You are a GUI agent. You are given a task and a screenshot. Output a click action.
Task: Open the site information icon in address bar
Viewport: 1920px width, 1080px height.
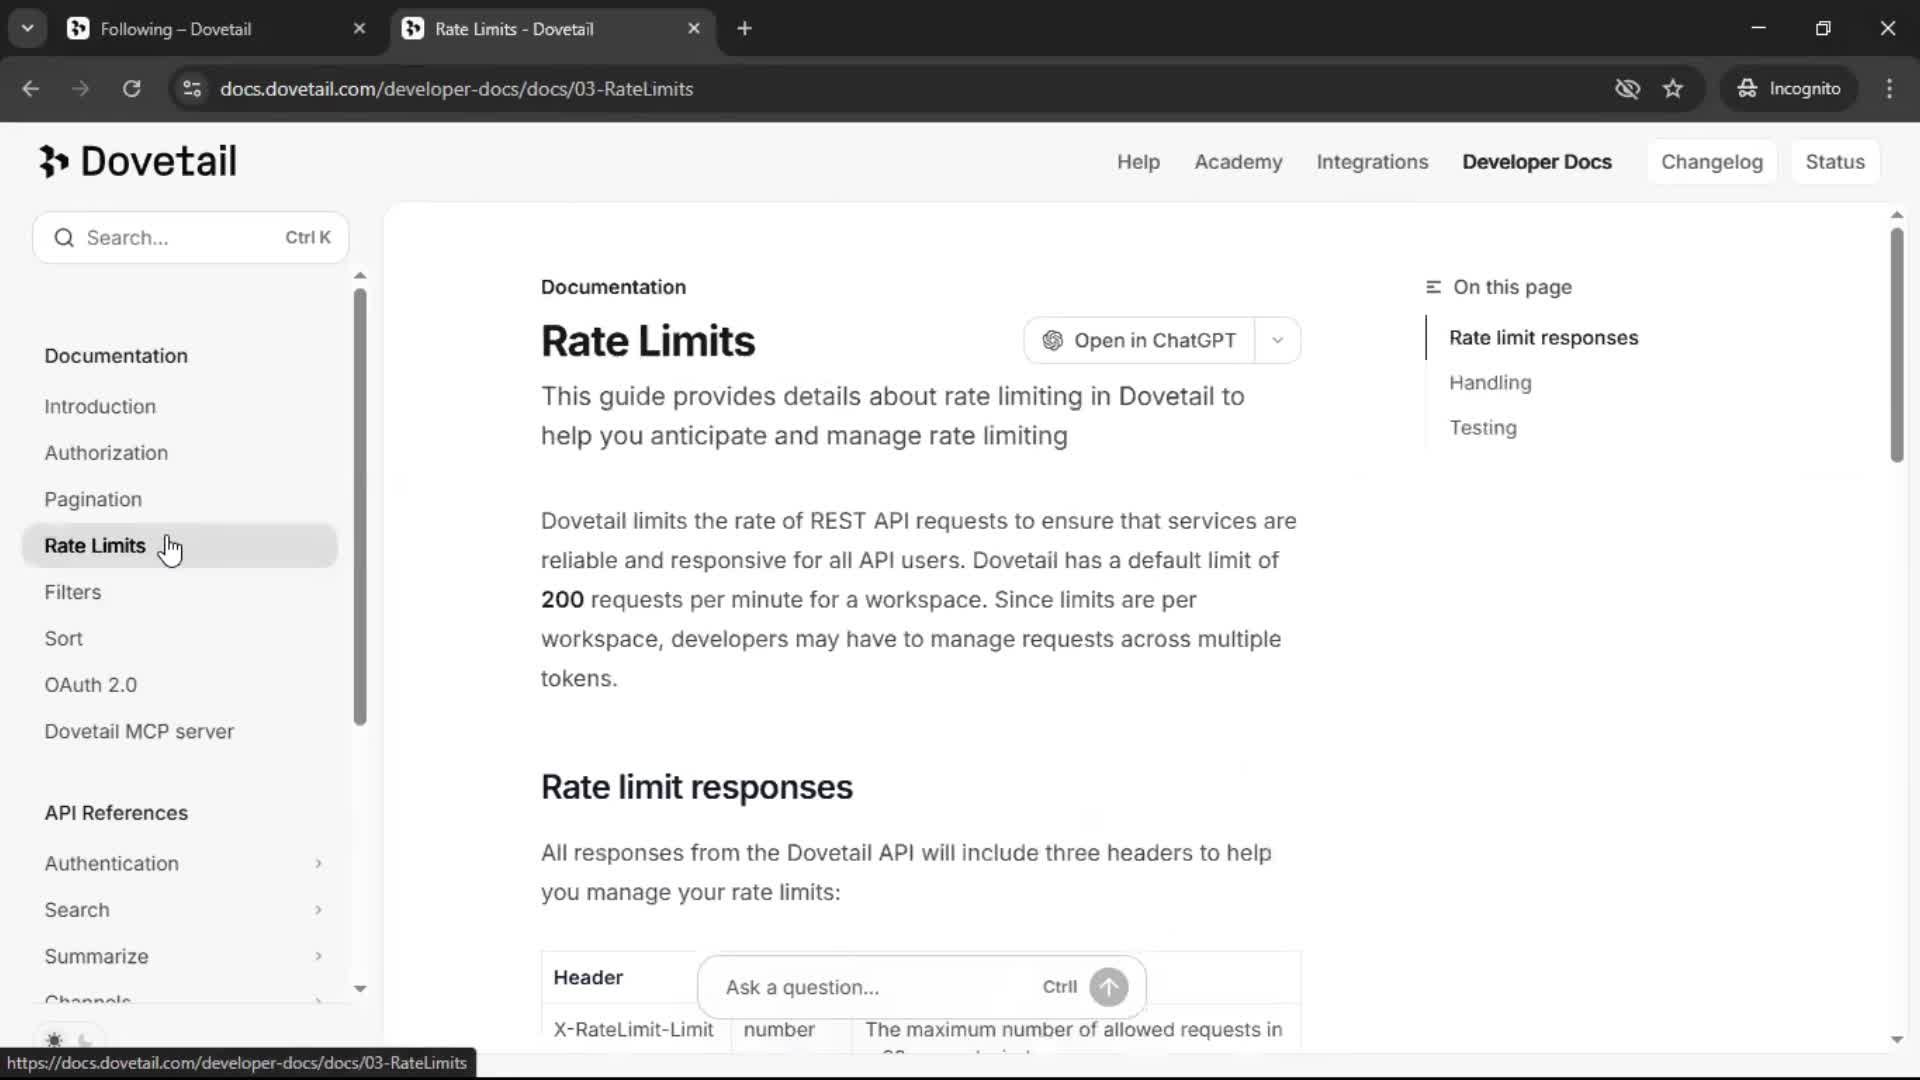coord(192,89)
